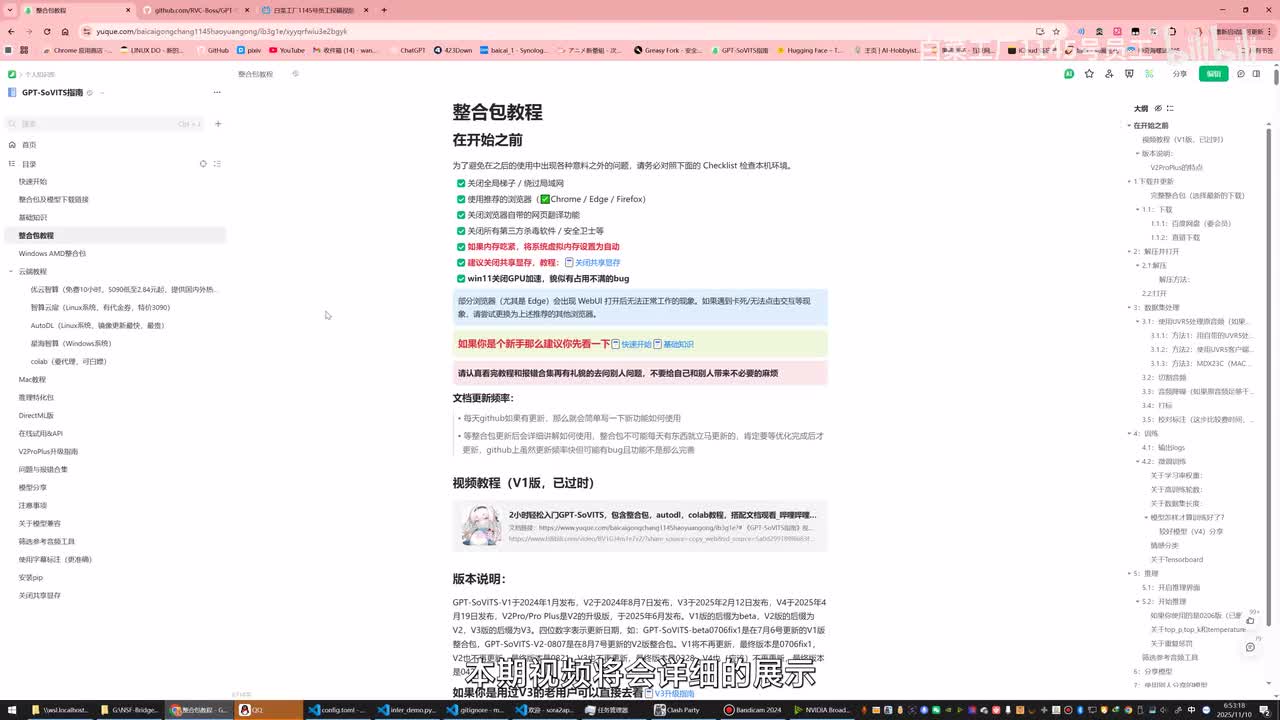
Task: Jump to 关于学习率权重 in the outline
Action: coord(1175,475)
